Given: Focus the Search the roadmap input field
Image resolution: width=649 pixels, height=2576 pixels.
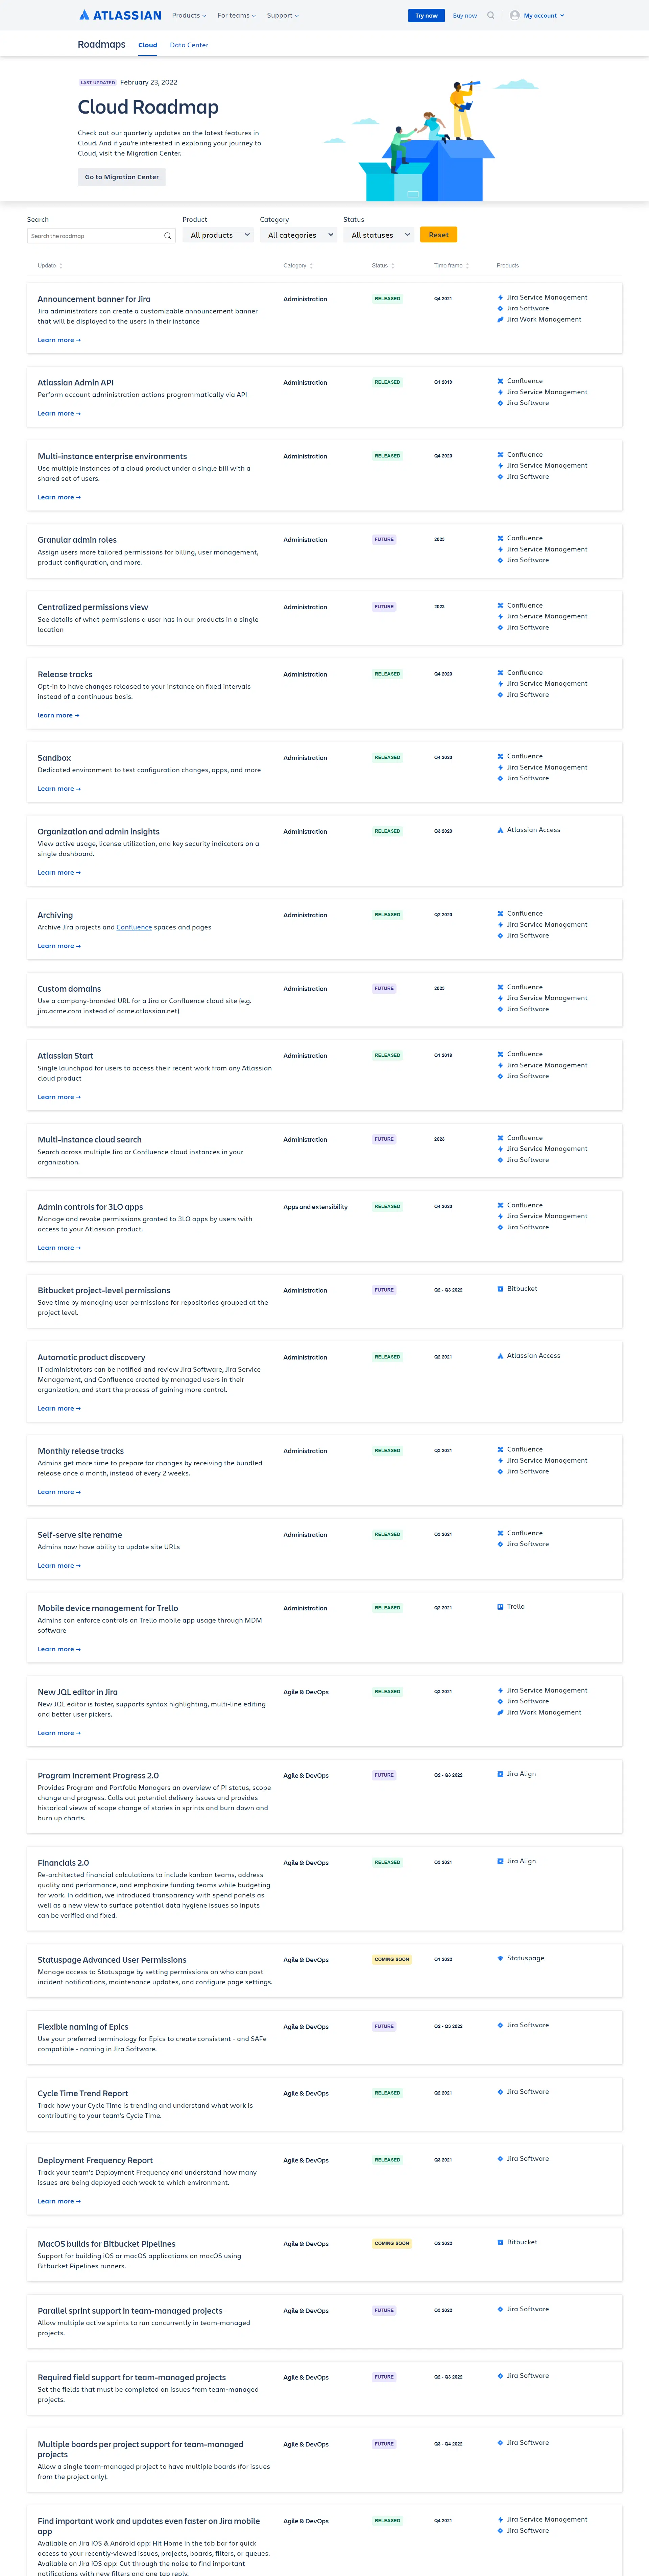Looking at the screenshot, I should 95,236.
